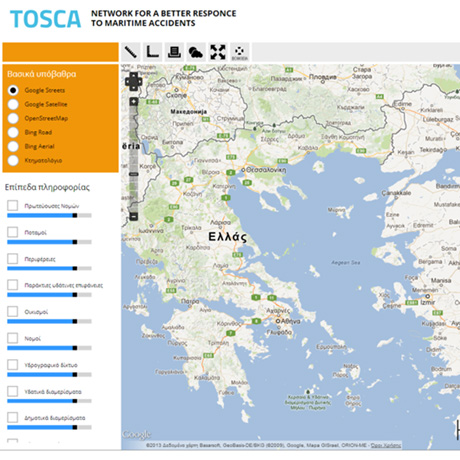Select the L-shaped area measure tool
The image size is (460, 460).
pyautogui.click(x=153, y=52)
